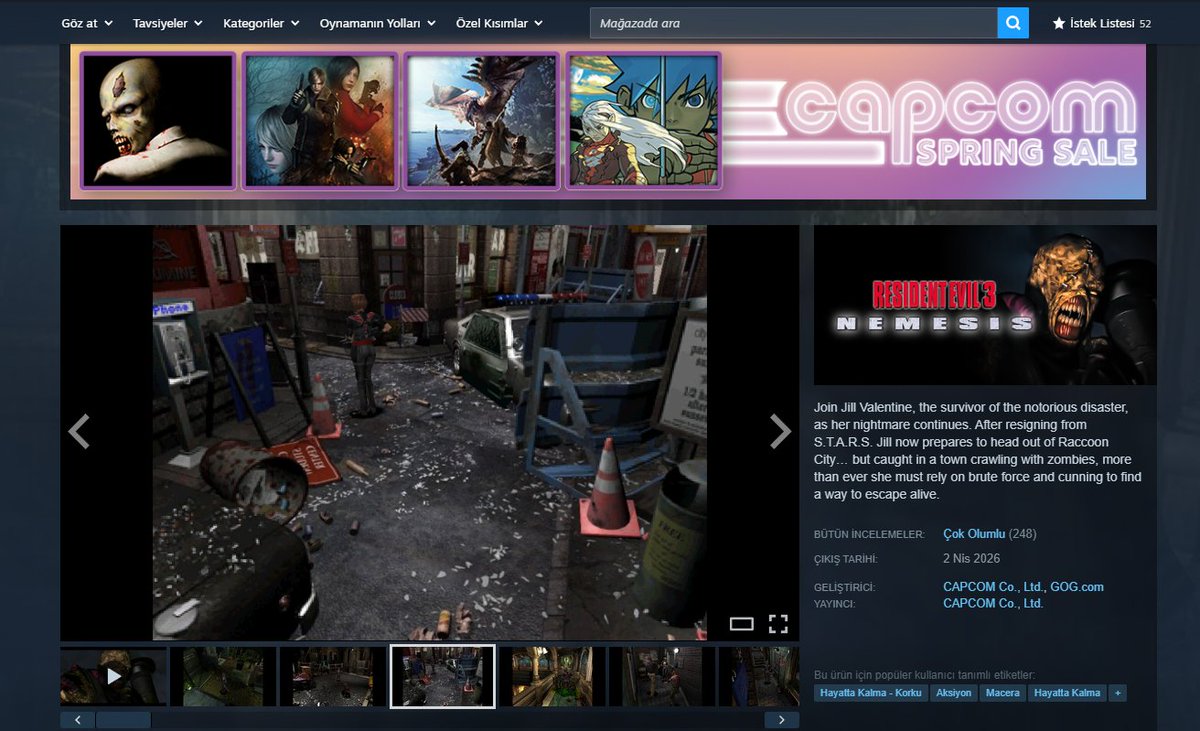Show previous screenshot with left arrow

[x=78, y=432]
